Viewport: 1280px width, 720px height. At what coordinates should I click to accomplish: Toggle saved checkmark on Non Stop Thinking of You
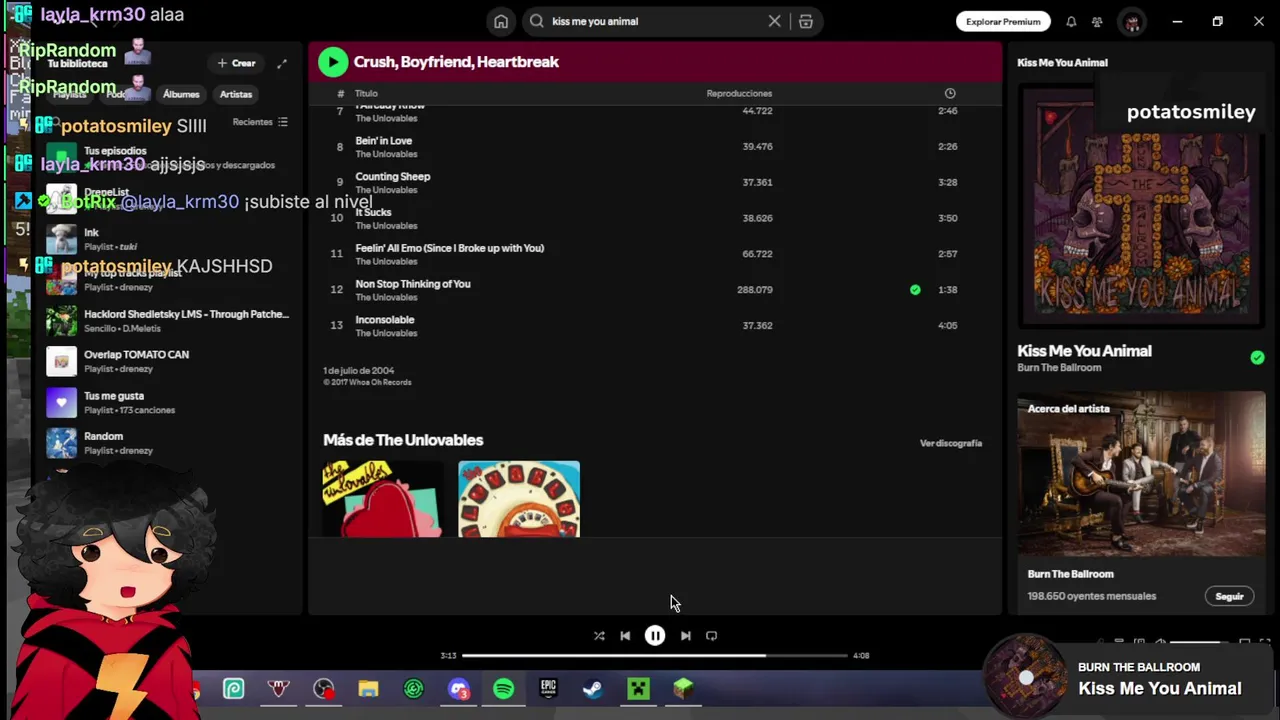915,290
